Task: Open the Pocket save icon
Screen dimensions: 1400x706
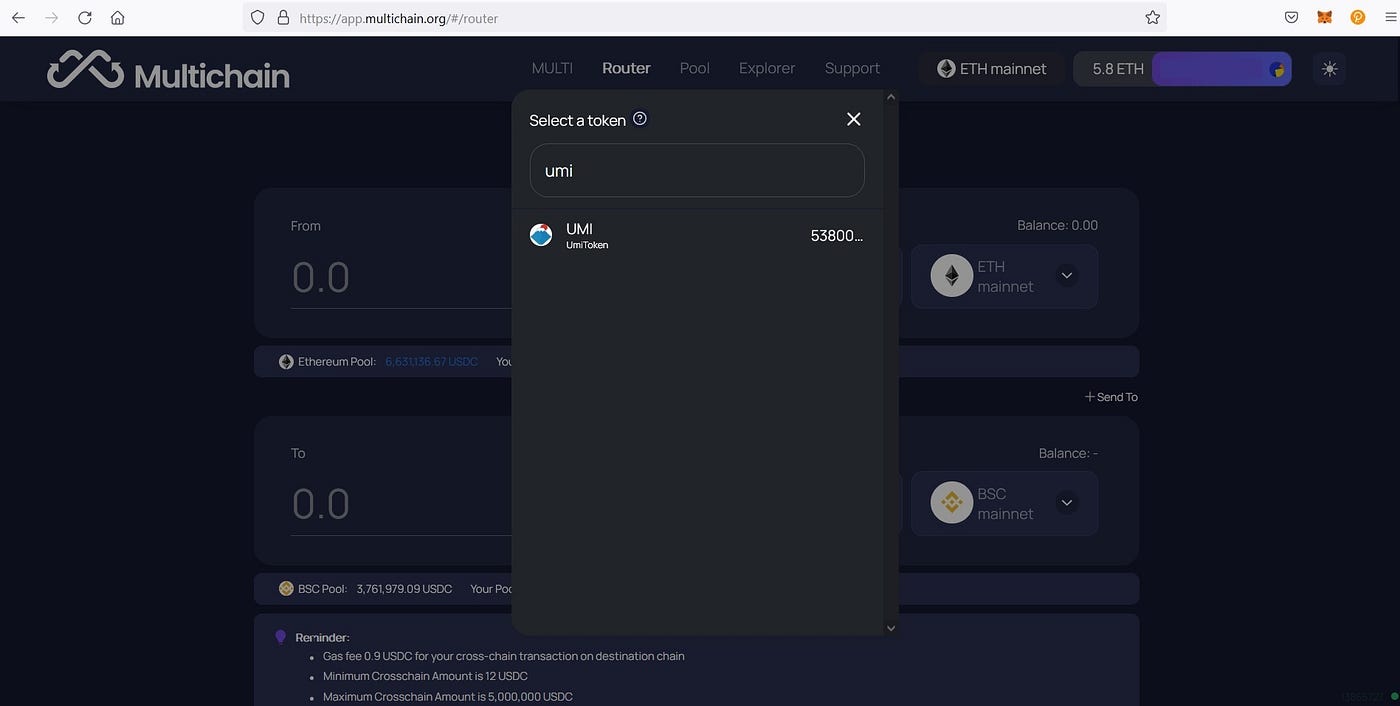Action: point(1292,18)
